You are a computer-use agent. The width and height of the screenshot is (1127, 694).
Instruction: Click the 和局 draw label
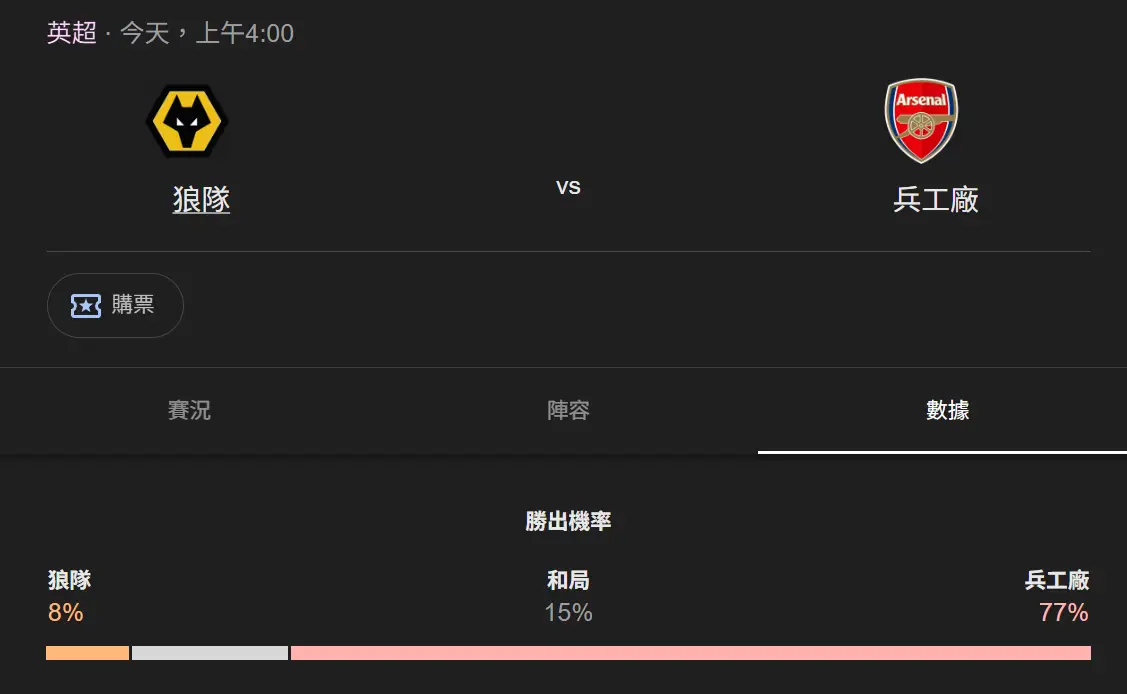tap(568, 580)
